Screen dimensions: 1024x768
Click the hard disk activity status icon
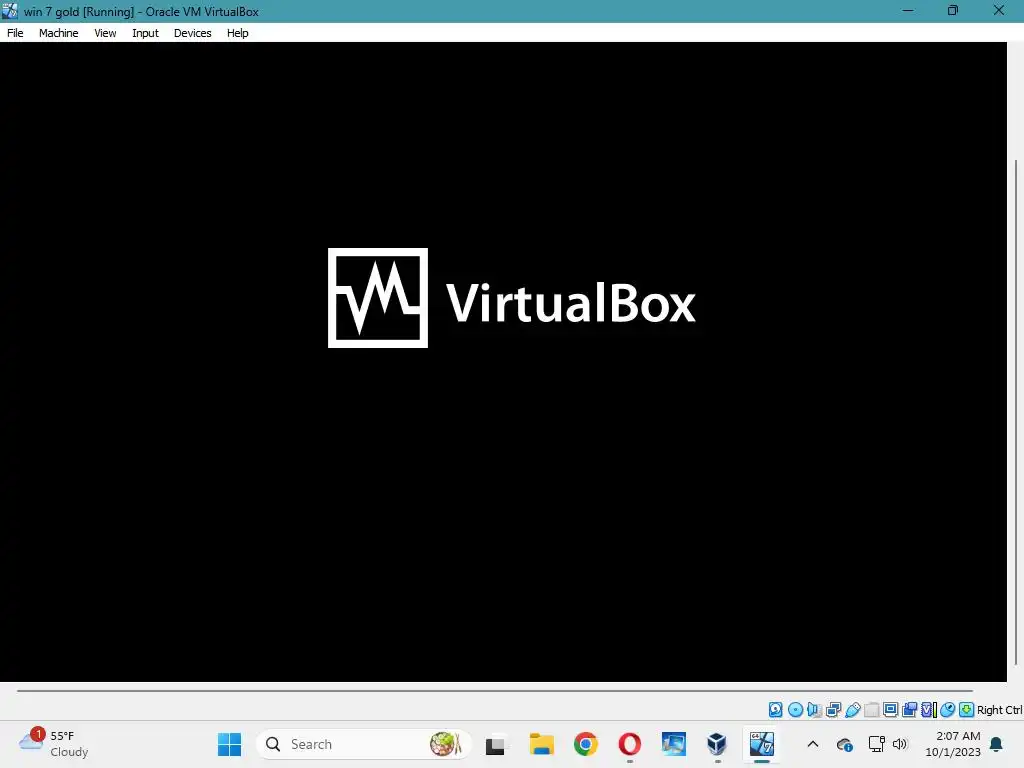[x=775, y=710]
